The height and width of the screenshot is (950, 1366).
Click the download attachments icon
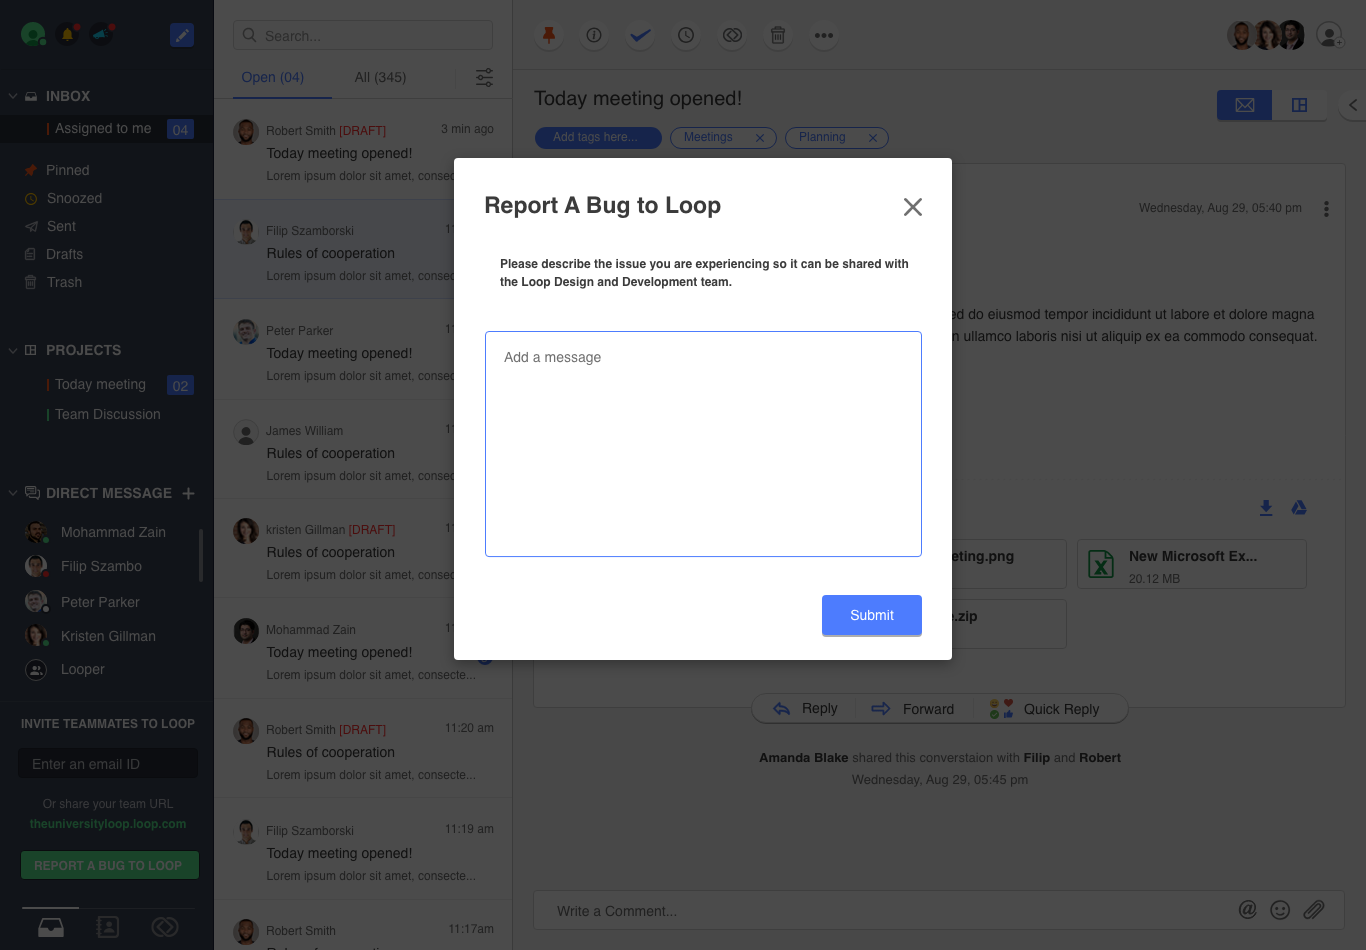[1266, 508]
